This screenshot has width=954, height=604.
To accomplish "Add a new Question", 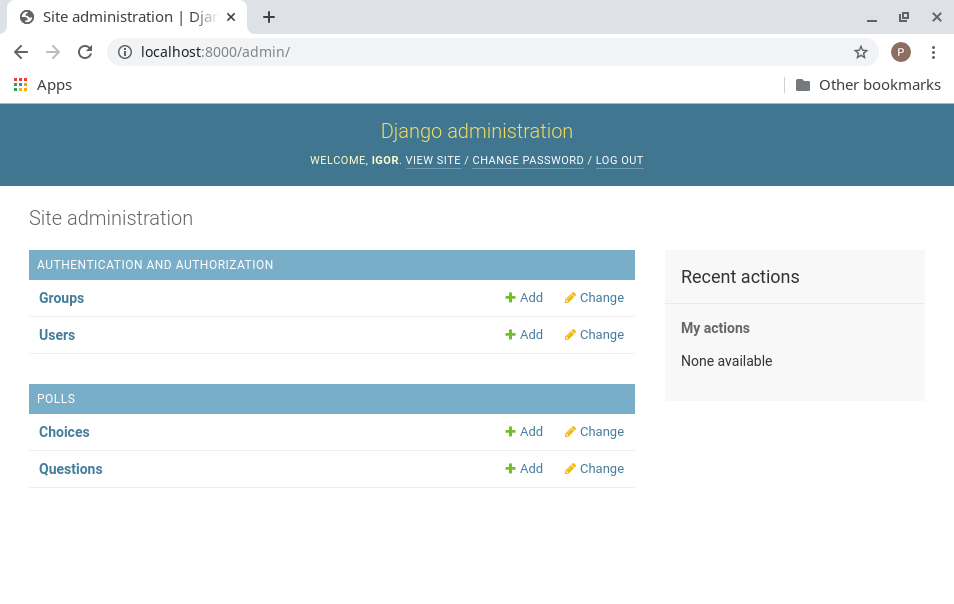I will [524, 469].
